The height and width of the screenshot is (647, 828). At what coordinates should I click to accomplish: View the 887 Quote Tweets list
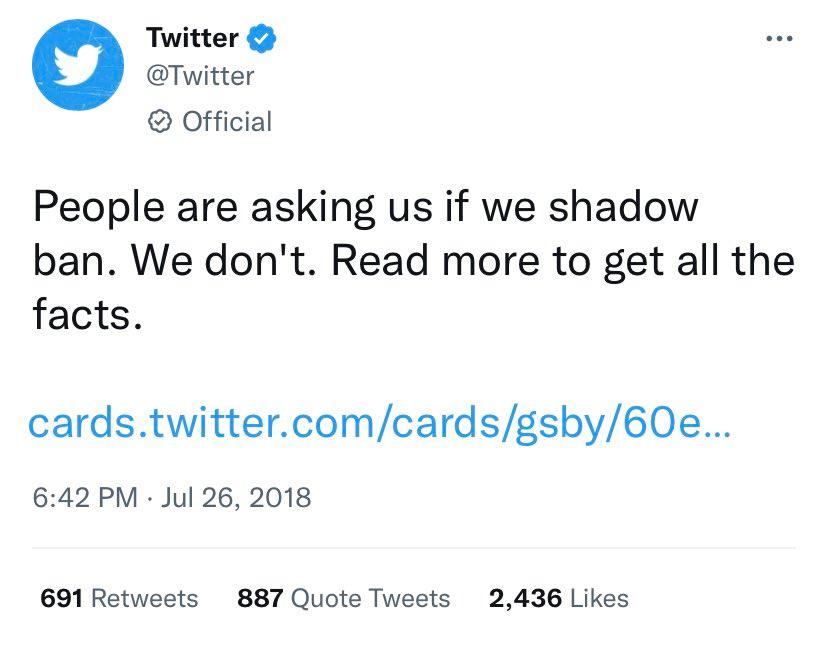[344, 598]
